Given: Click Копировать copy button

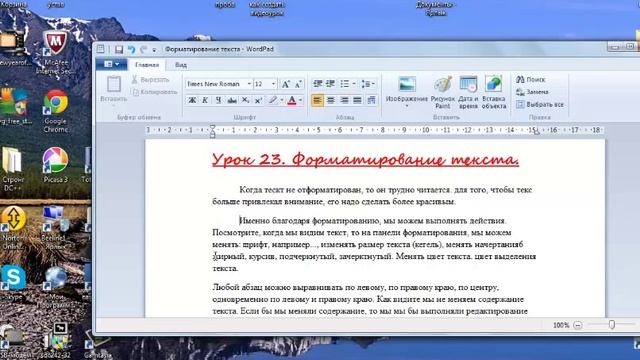Looking at the screenshot, I should pos(155,92).
